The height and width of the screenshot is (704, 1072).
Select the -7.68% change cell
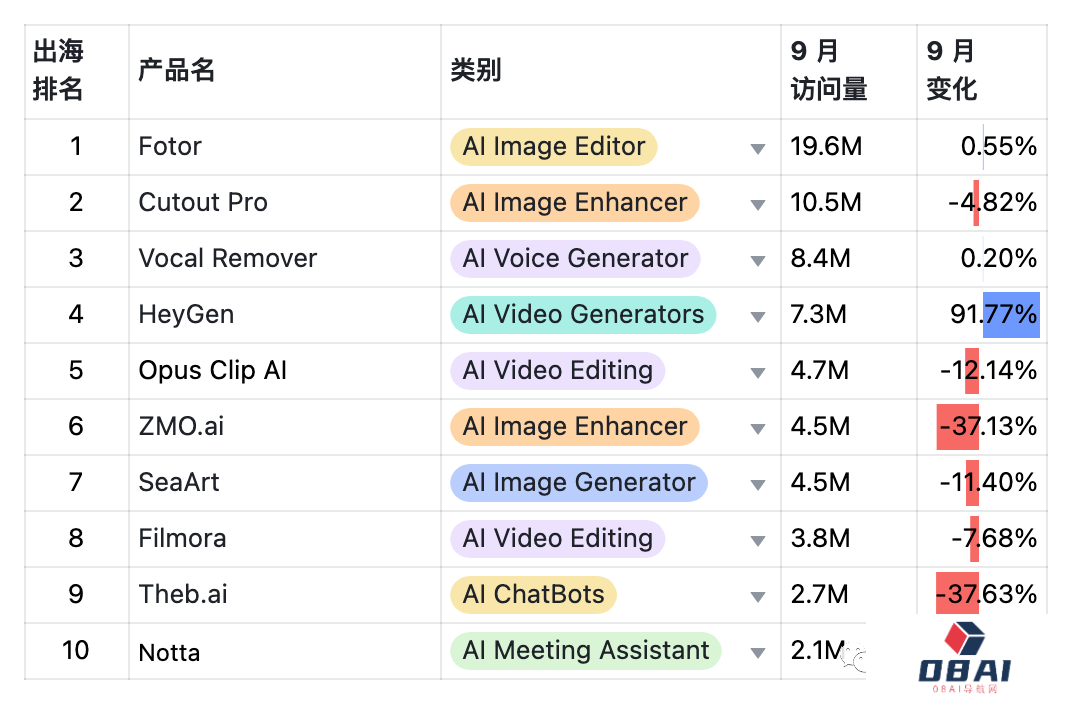[x=982, y=539]
